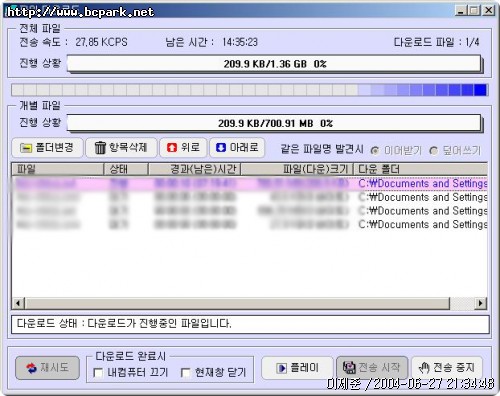Screen dimensions: 500x396
Task: Sort by the 파일 column header
Action: point(58,169)
